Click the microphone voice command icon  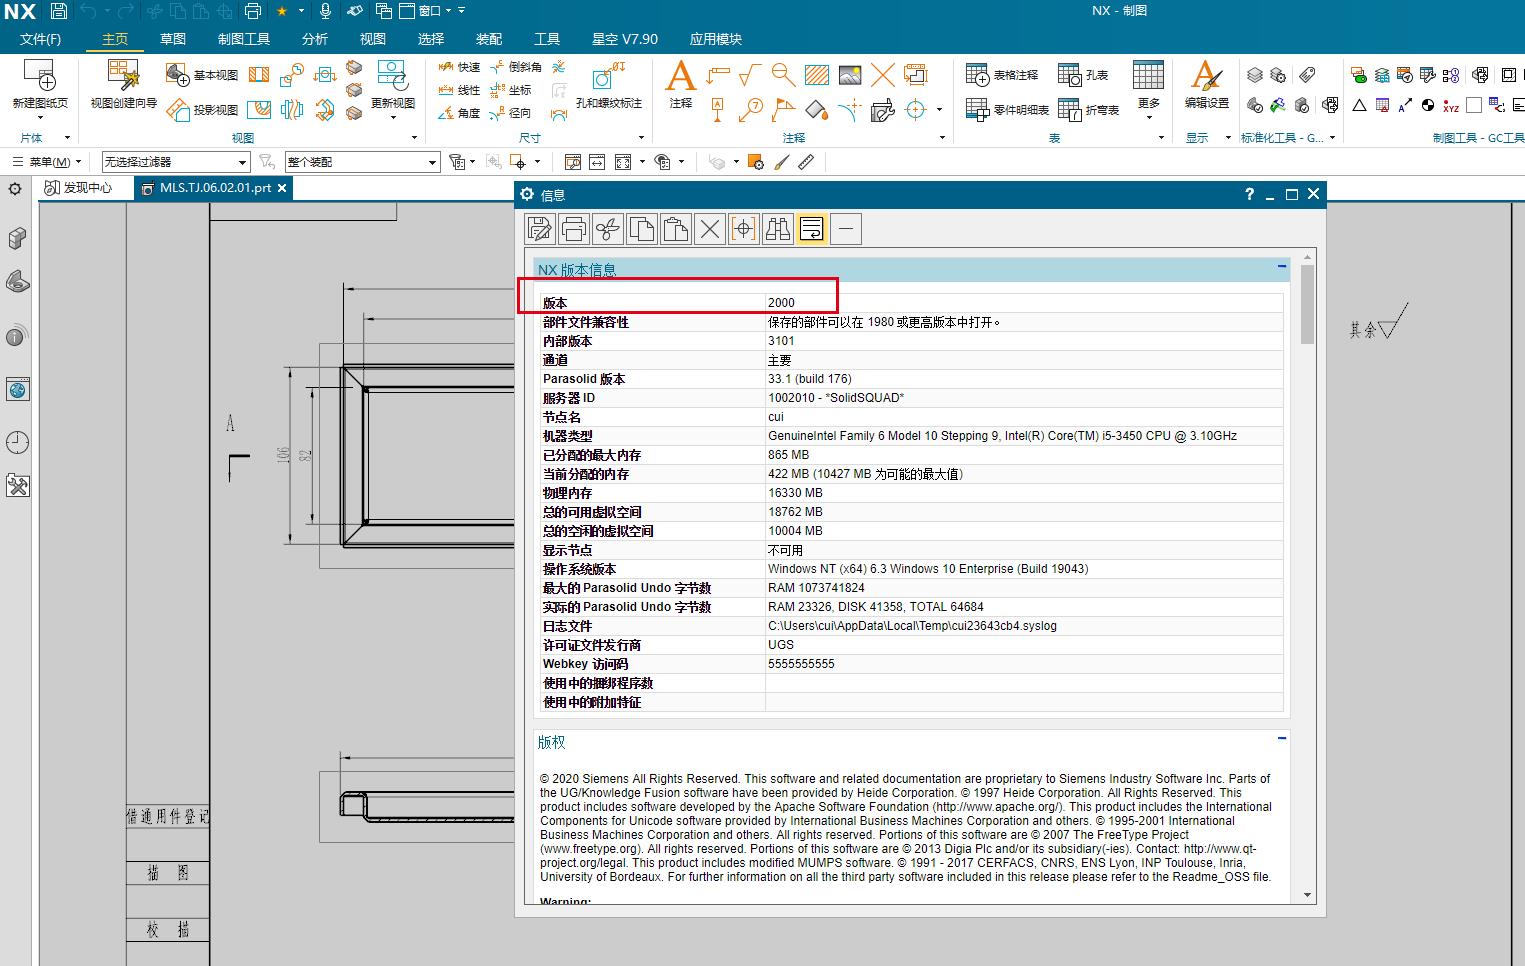pyautogui.click(x=325, y=11)
